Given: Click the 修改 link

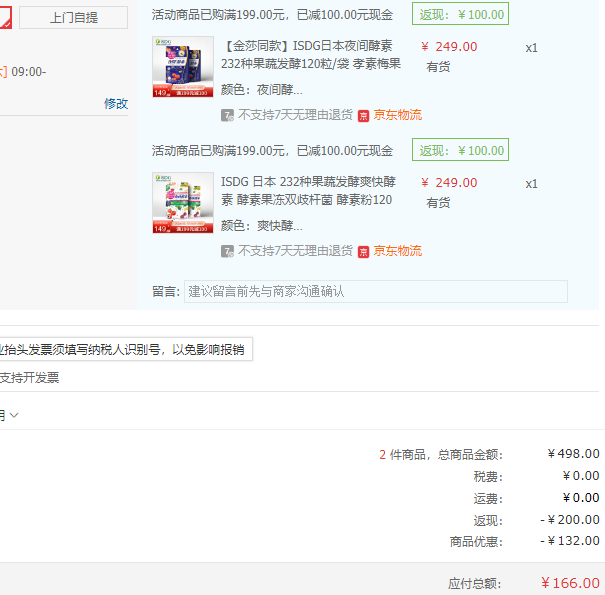Looking at the screenshot, I should (116, 103).
